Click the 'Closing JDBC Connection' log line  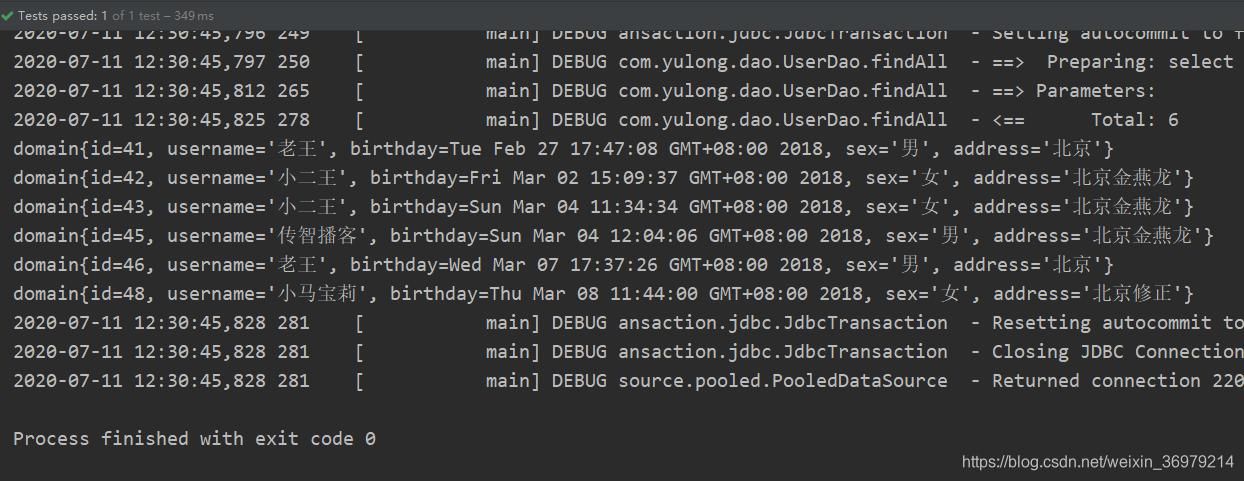(628, 352)
